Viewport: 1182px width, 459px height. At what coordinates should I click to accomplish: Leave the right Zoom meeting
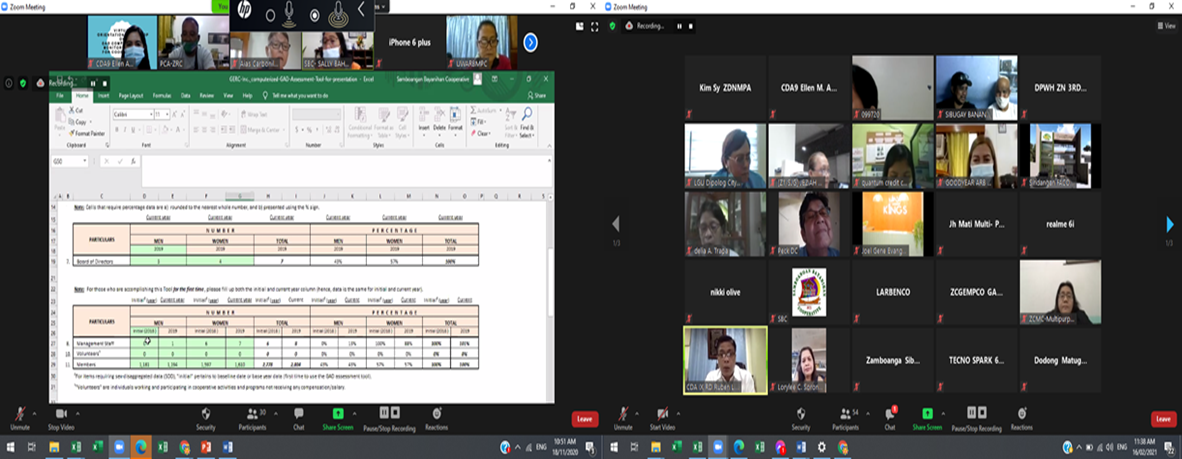pos(1163,419)
